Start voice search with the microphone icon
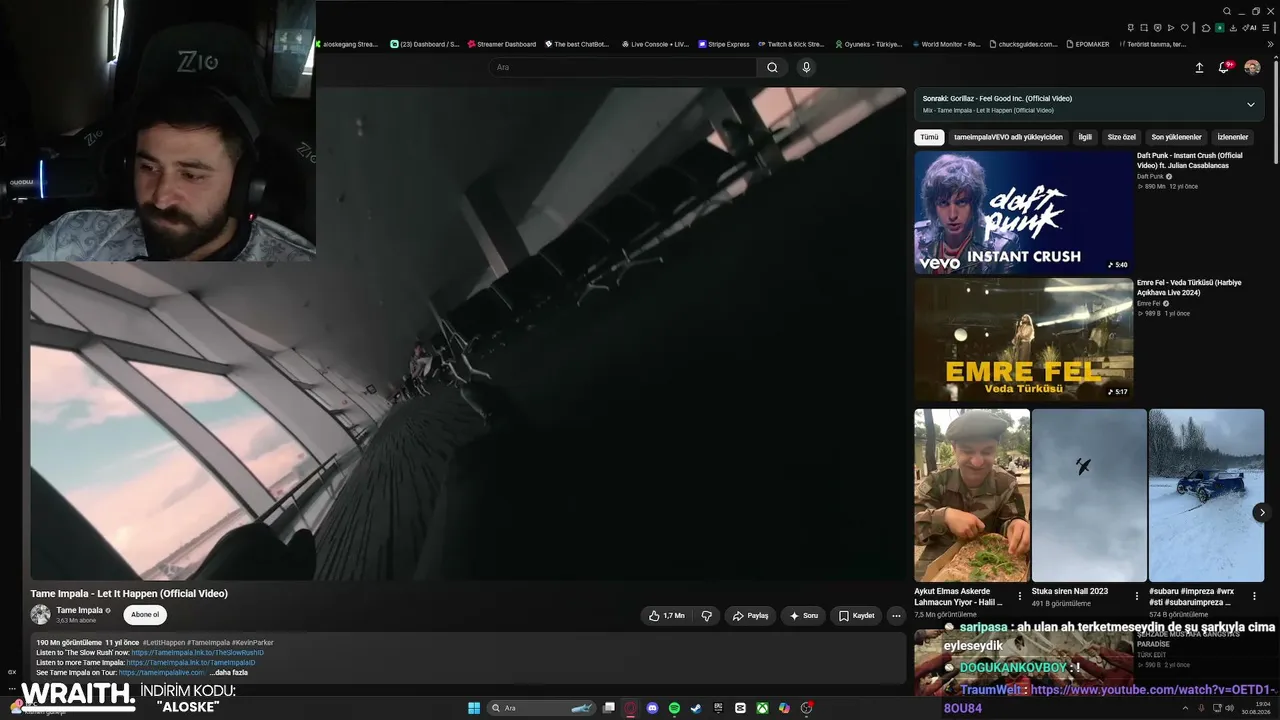The width and height of the screenshot is (1280, 720). [x=806, y=67]
